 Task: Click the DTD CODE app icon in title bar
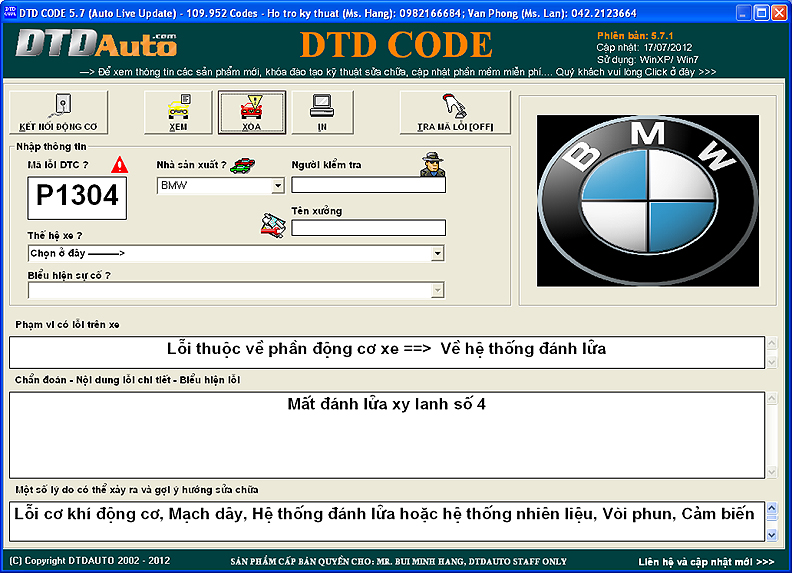tap(10, 12)
